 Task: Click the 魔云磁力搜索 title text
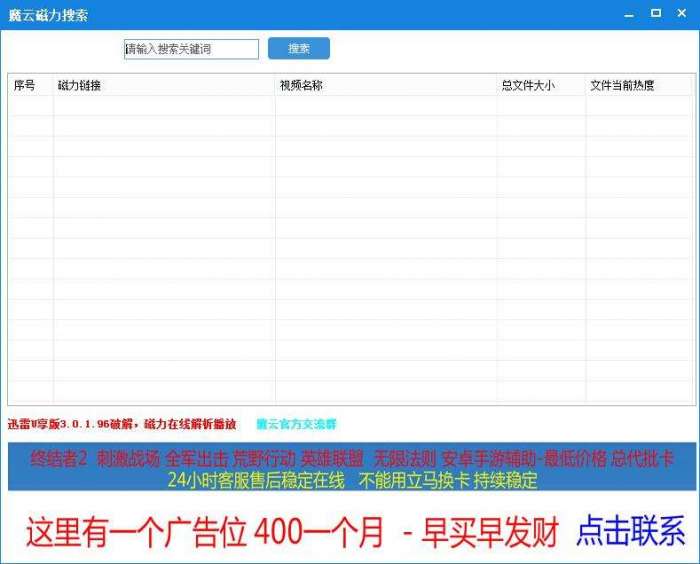tap(48, 15)
